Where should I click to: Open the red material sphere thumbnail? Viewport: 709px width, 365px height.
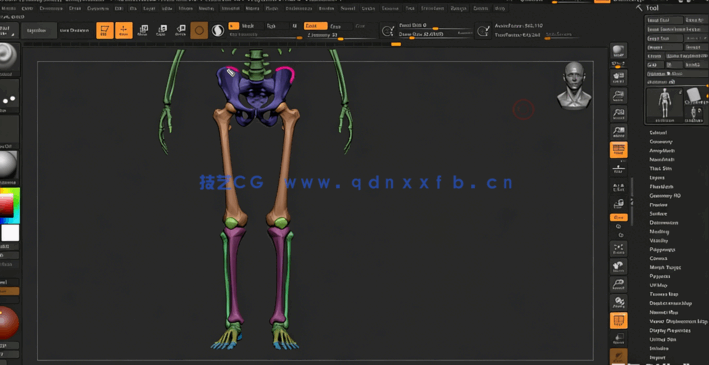coord(8,323)
